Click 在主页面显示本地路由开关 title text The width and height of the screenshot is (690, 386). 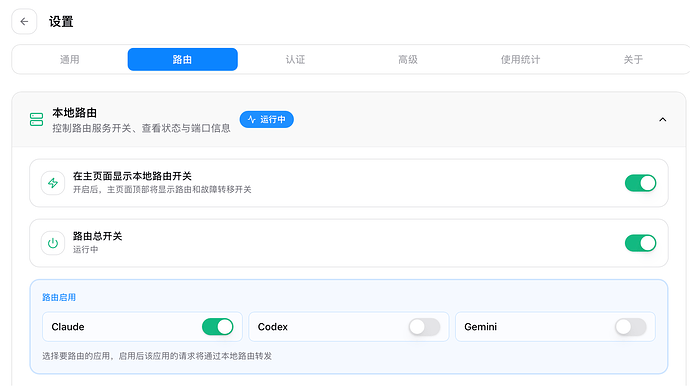132,176
